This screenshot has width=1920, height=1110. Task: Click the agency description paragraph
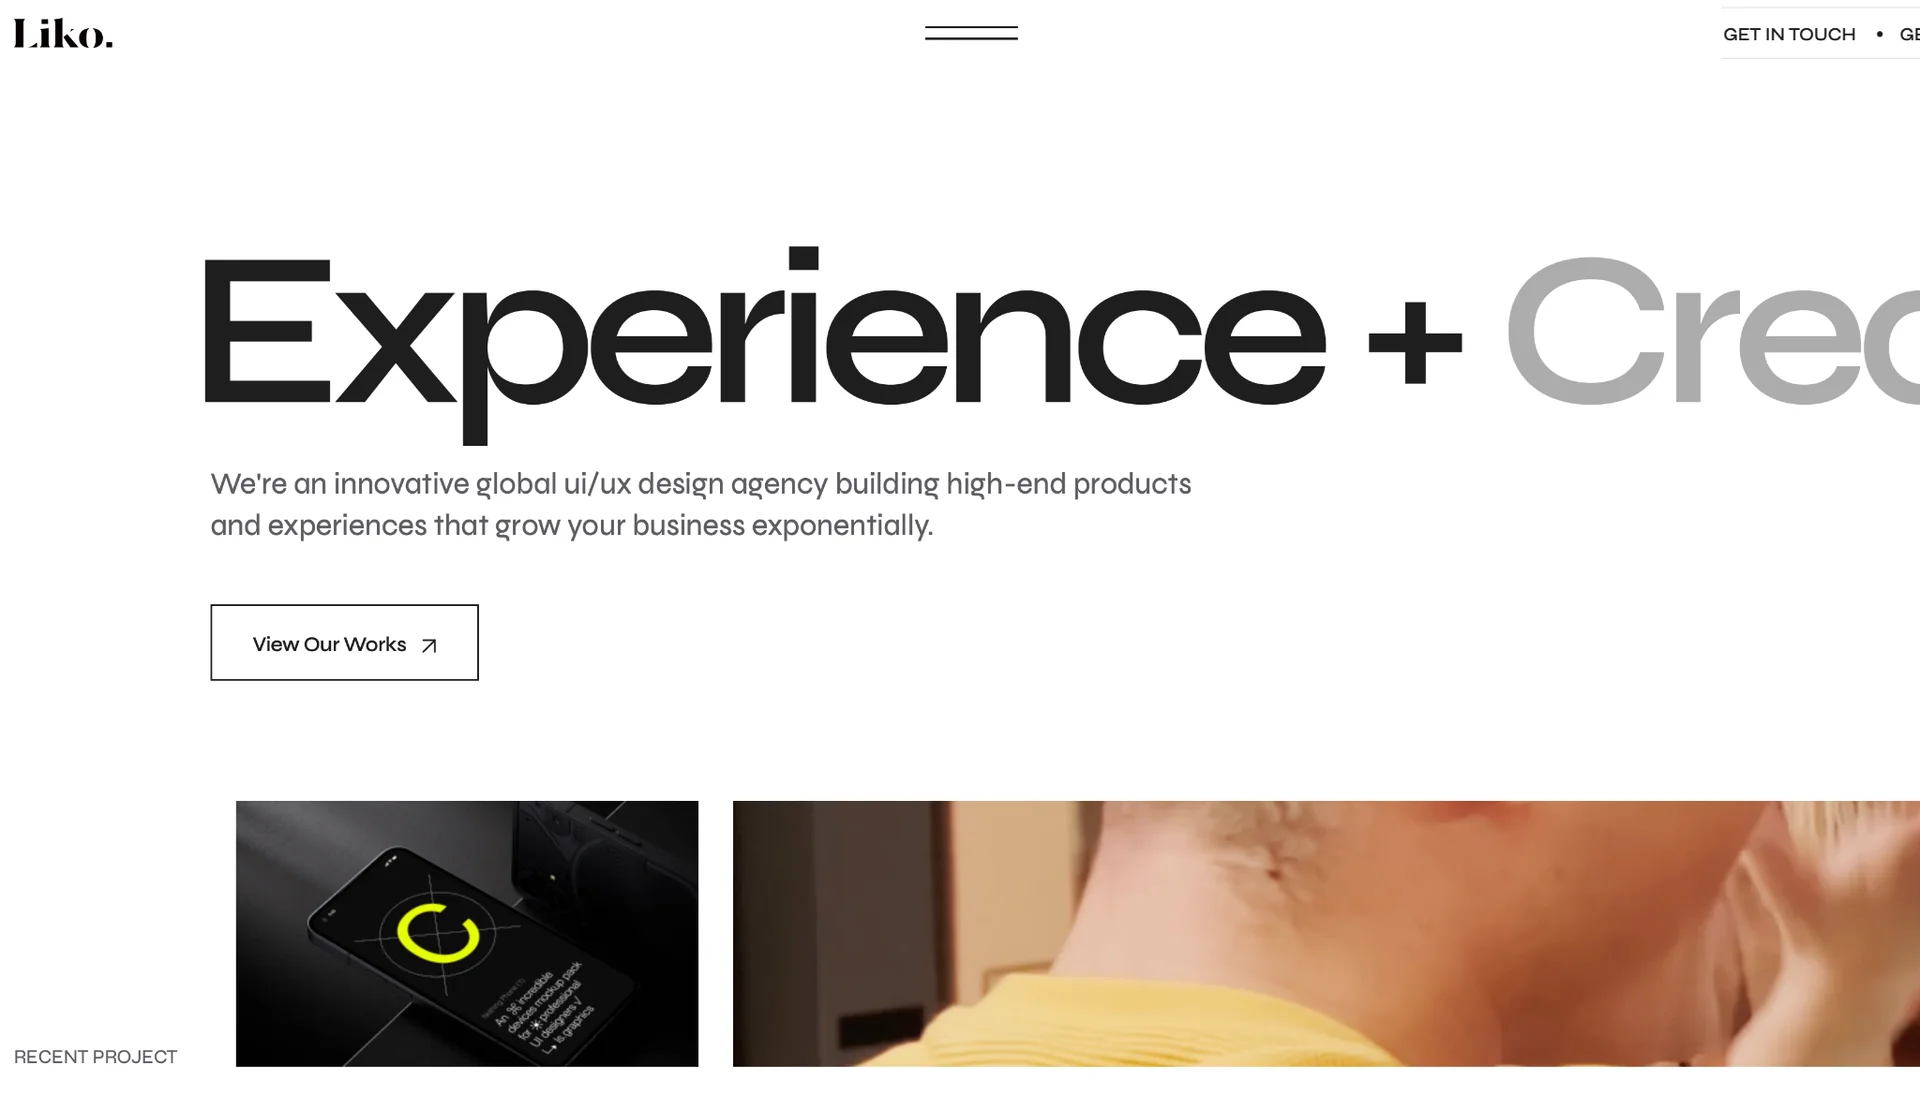pyautogui.click(x=700, y=505)
